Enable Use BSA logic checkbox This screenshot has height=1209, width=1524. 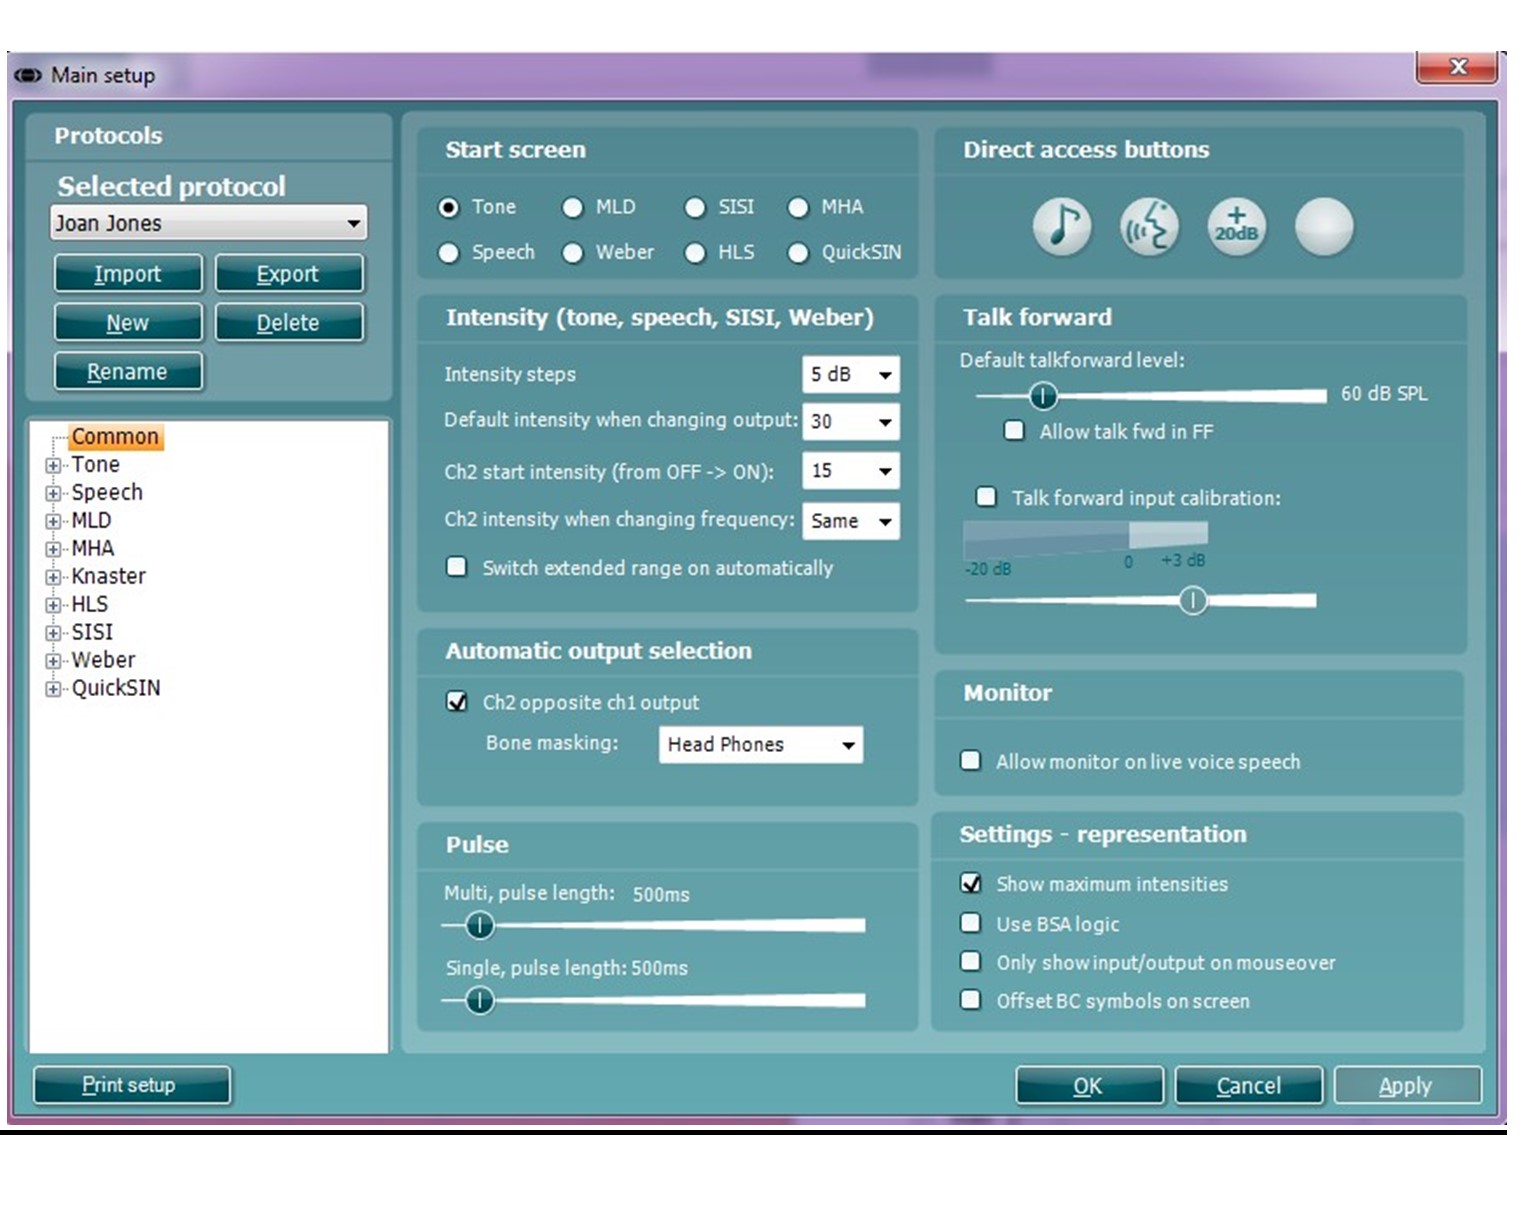tap(970, 923)
